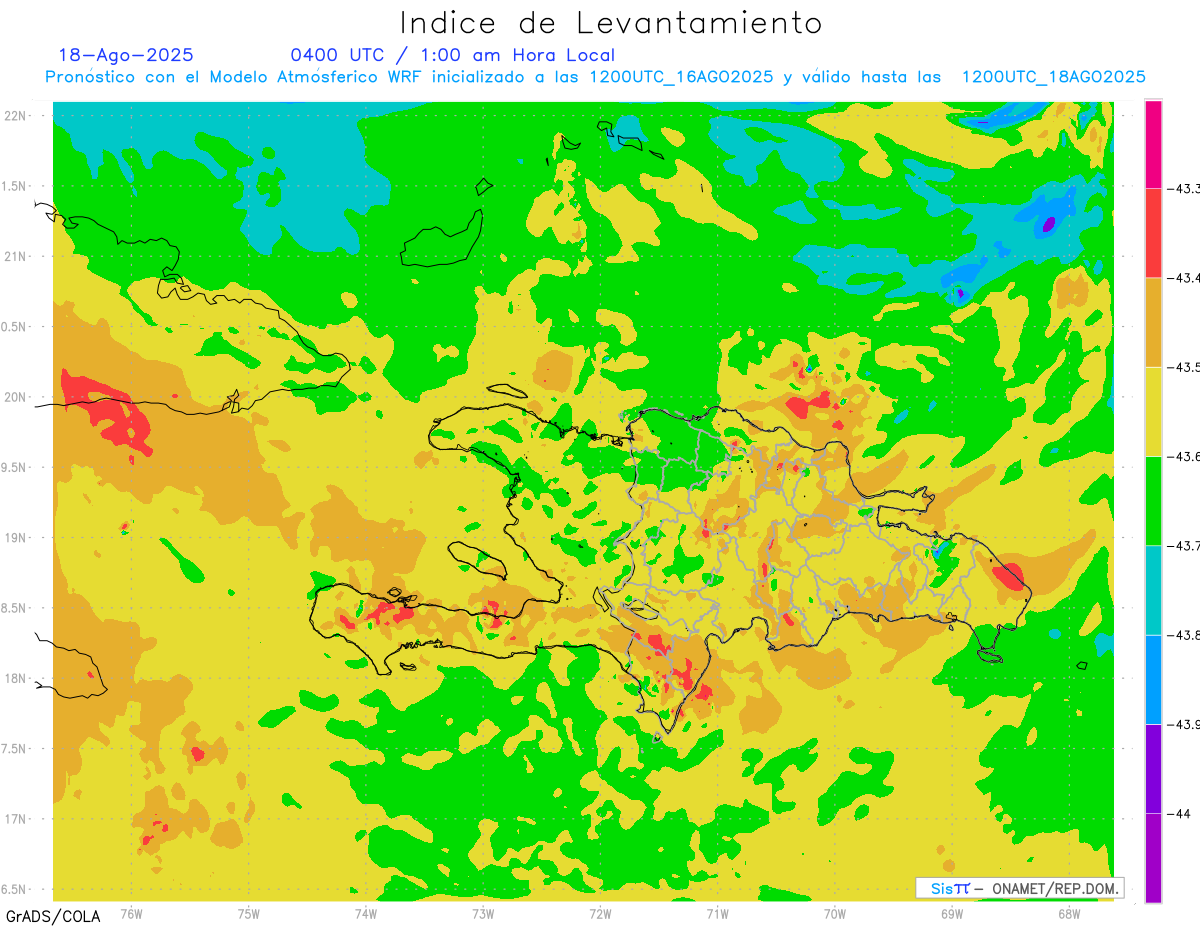Click the 68W longitude label
Viewport: 1200px width, 927px height.
[1069, 913]
